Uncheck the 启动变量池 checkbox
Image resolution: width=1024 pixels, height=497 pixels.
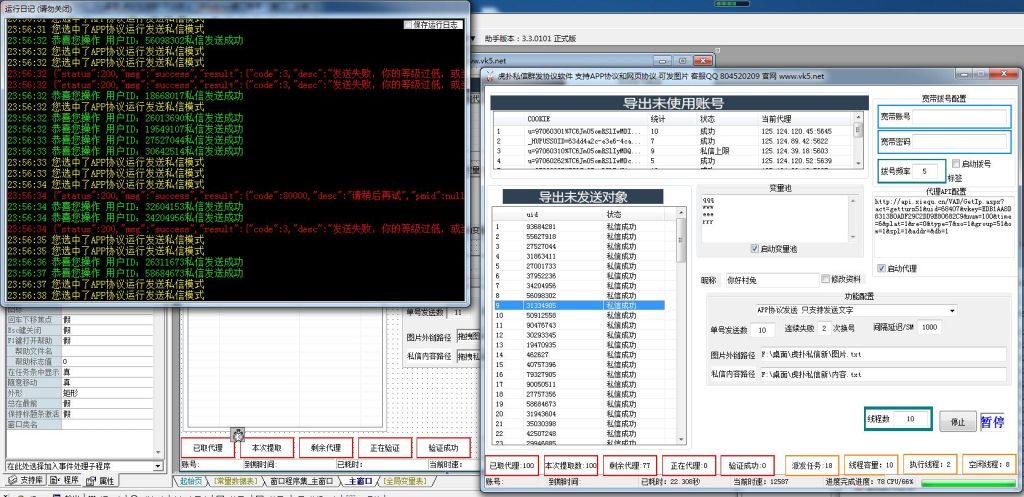pyautogui.click(x=755, y=249)
